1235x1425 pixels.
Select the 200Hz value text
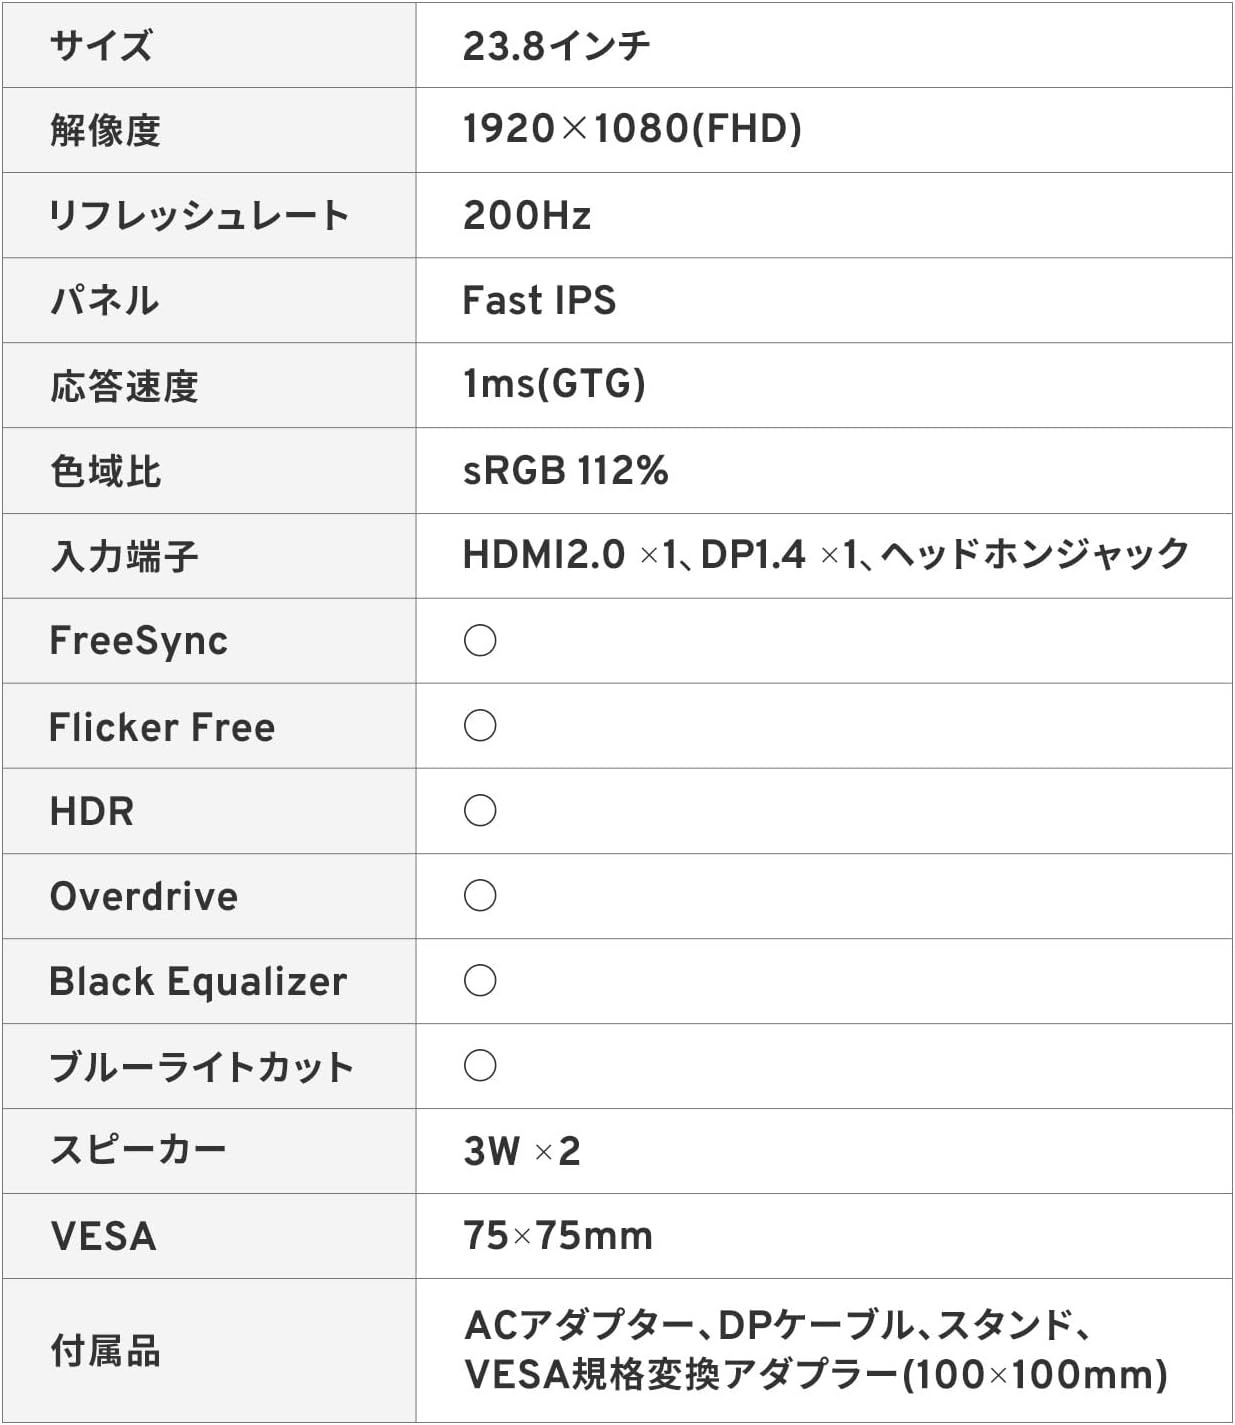point(527,215)
